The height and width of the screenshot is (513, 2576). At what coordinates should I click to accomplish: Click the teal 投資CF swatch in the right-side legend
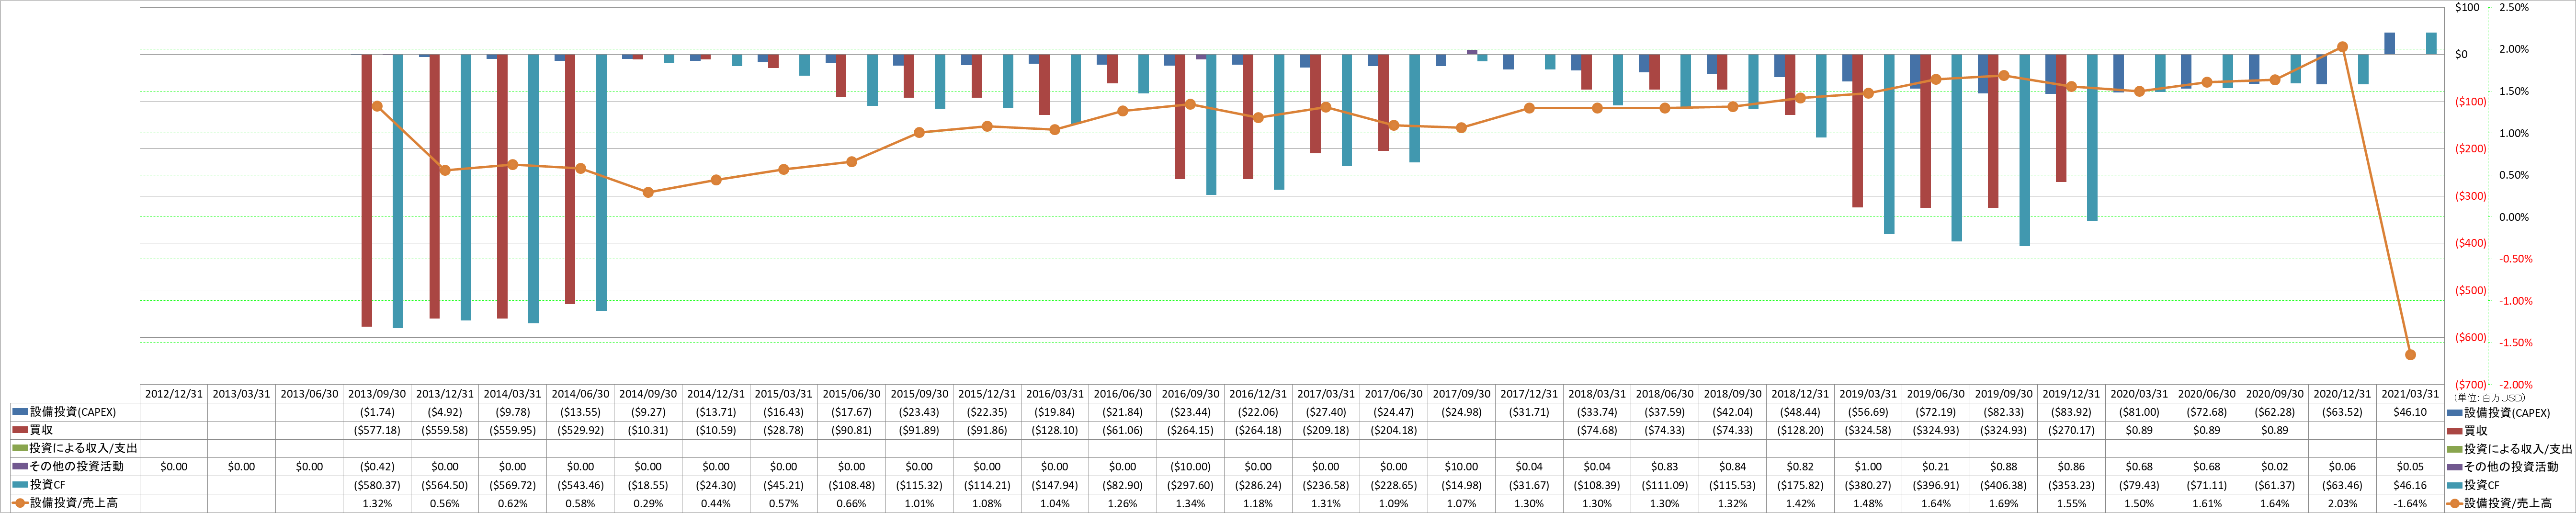pyautogui.click(x=2455, y=485)
